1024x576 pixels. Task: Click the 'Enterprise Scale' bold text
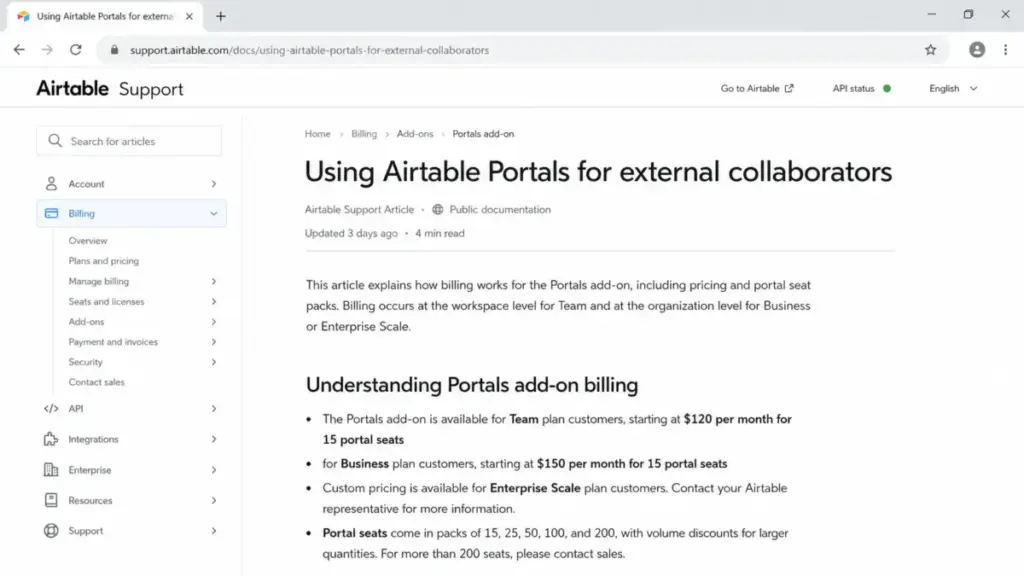click(535, 488)
